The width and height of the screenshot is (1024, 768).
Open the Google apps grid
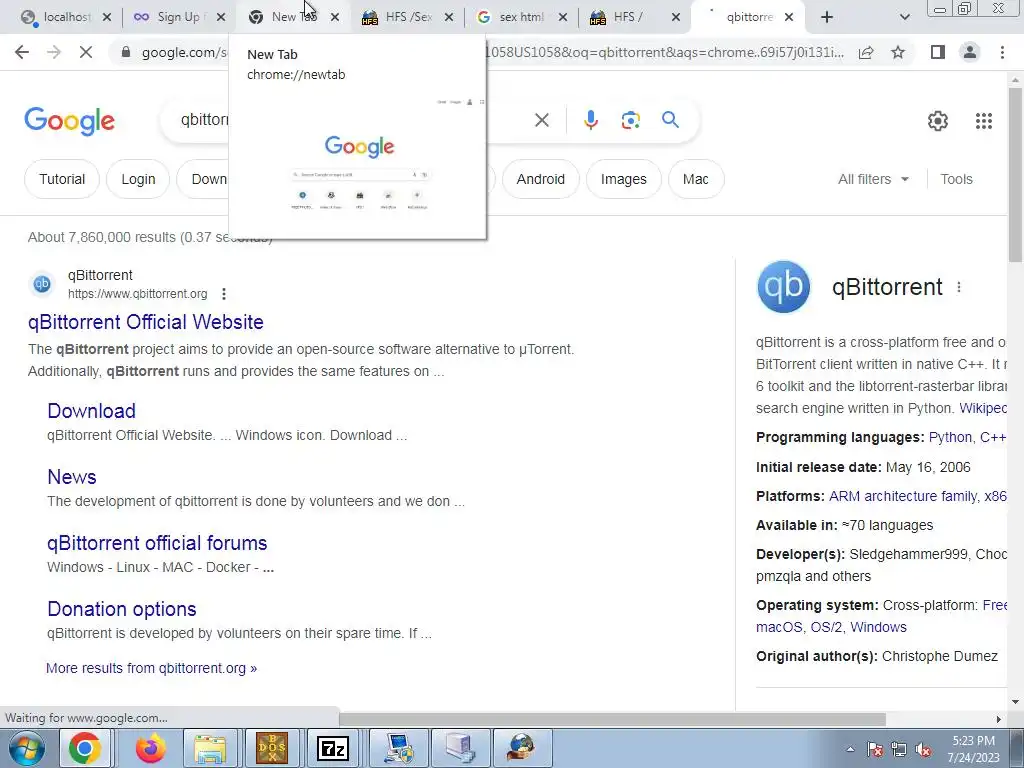click(x=984, y=121)
